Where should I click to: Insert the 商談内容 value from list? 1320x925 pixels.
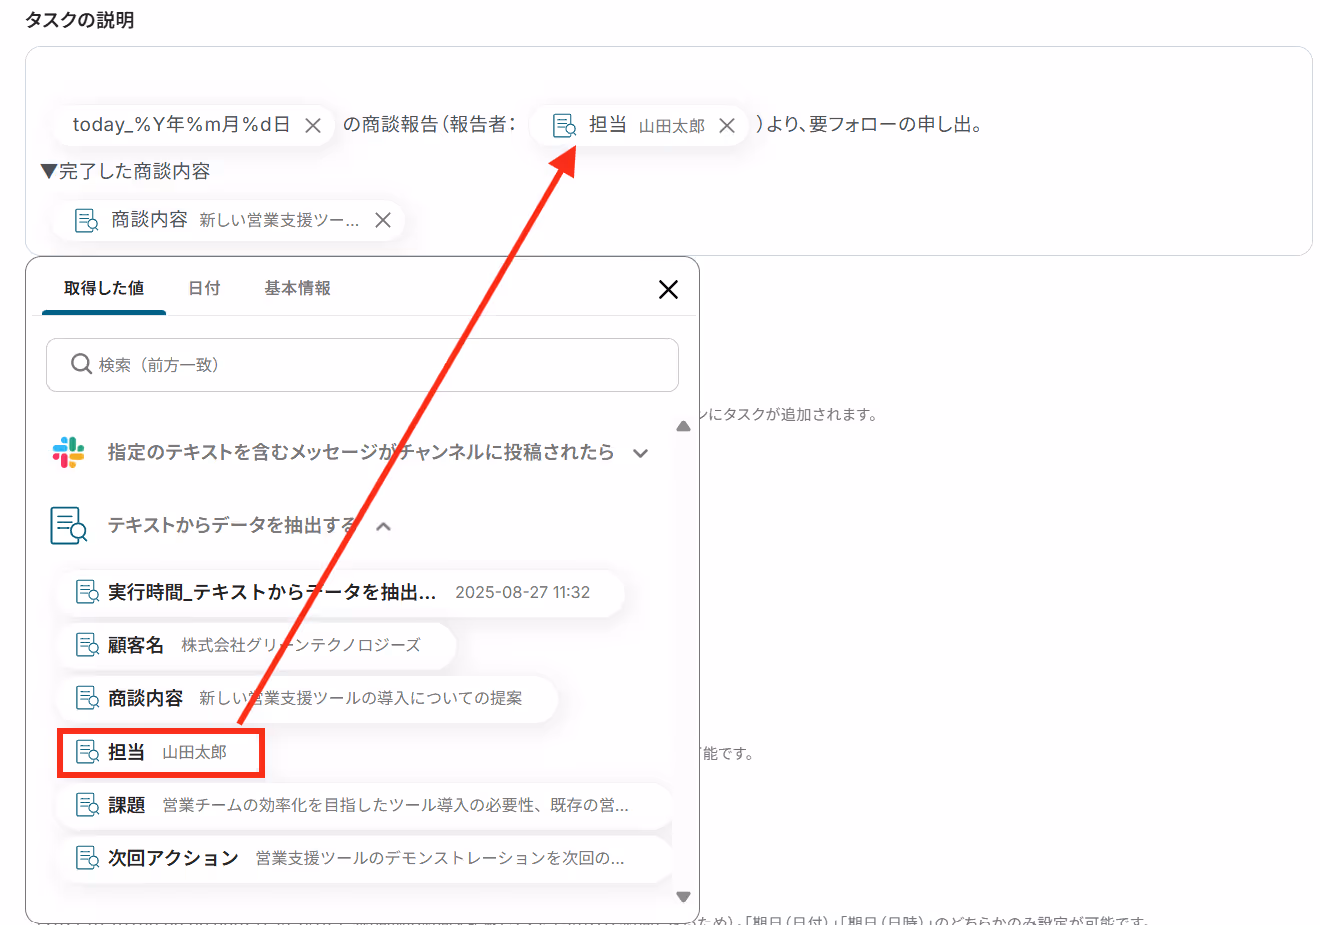(x=307, y=698)
